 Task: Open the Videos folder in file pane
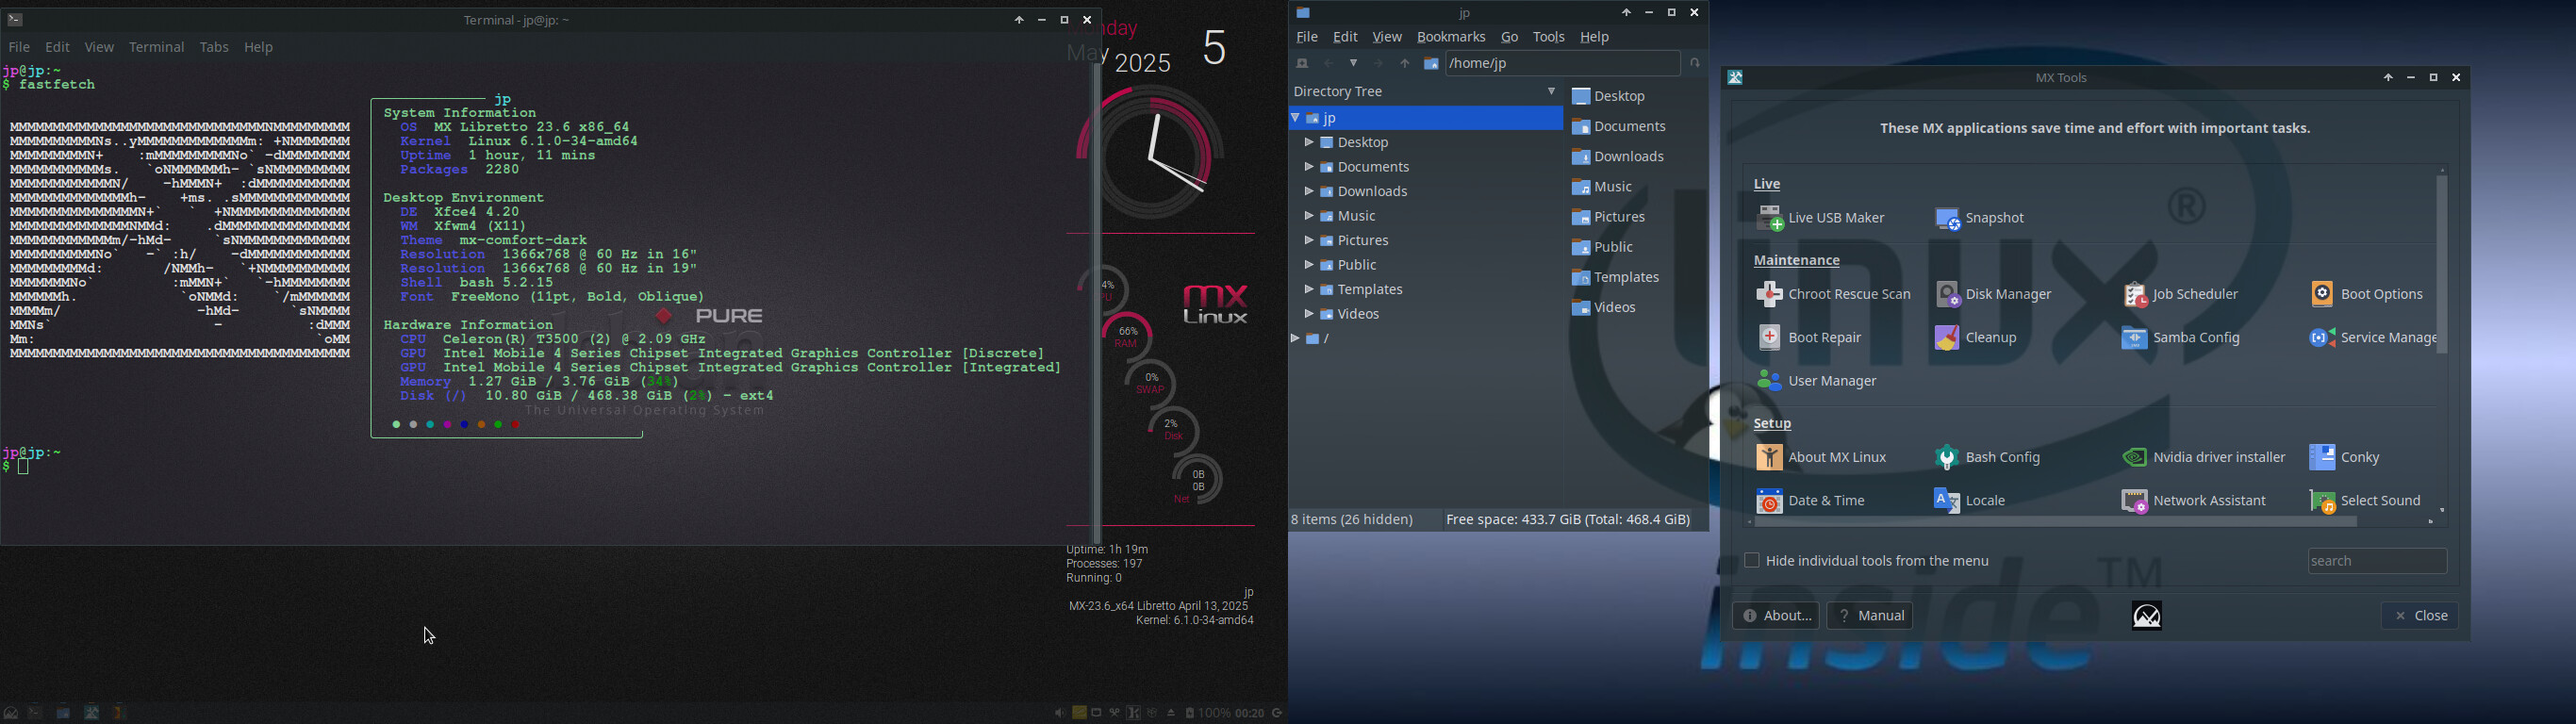point(1604,308)
